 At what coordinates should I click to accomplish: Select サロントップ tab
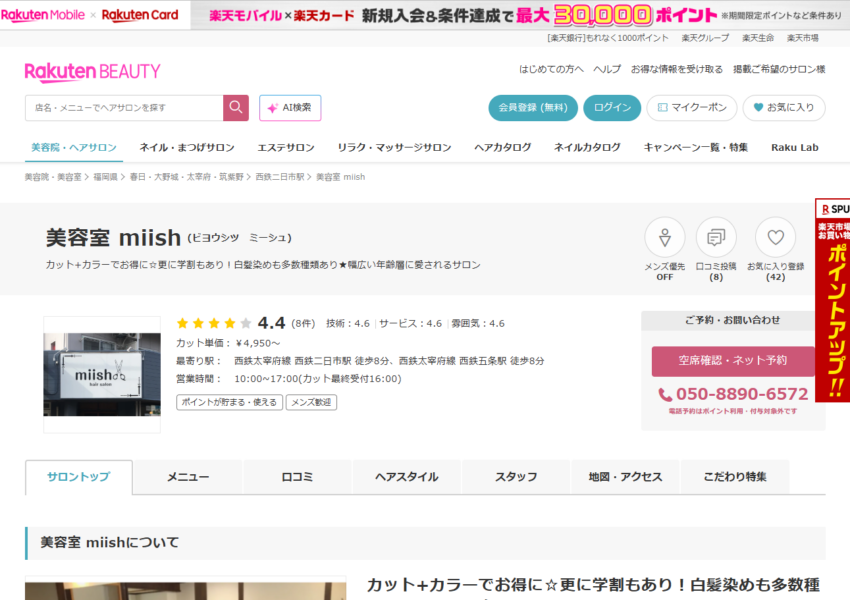coord(79,477)
